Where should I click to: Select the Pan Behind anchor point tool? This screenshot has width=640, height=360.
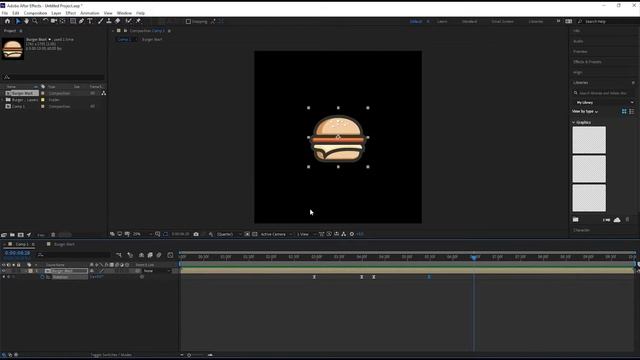(x=62, y=21)
